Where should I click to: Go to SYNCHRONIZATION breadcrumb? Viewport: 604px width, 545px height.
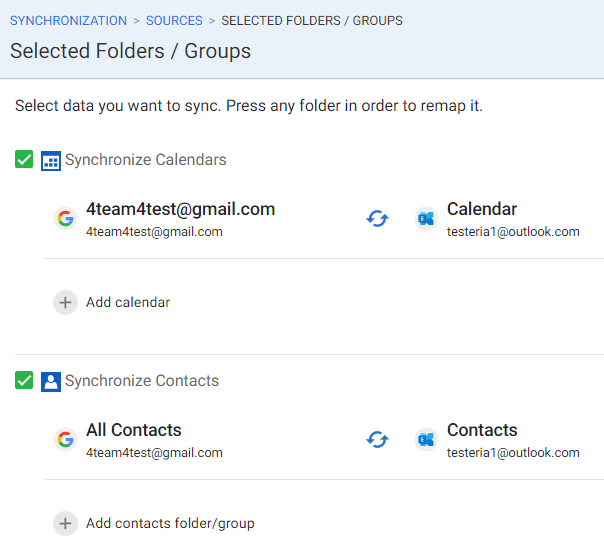[68, 20]
